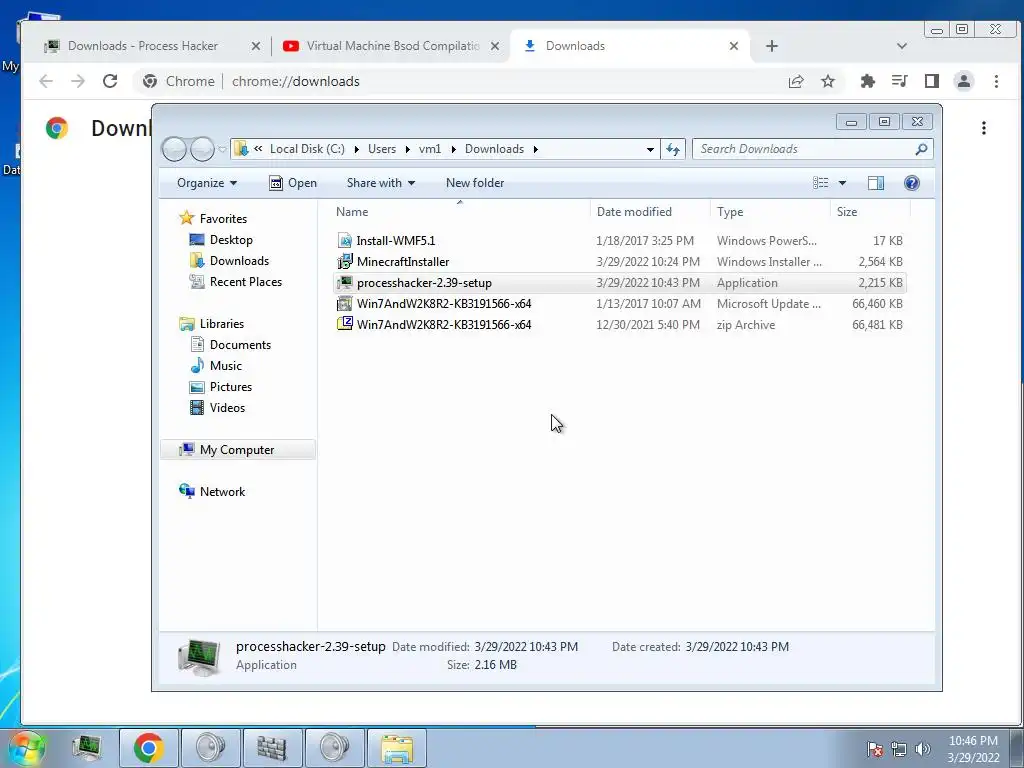This screenshot has height=768, width=1024.
Task: Open address bar previous locations dropdown
Action: [650, 149]
